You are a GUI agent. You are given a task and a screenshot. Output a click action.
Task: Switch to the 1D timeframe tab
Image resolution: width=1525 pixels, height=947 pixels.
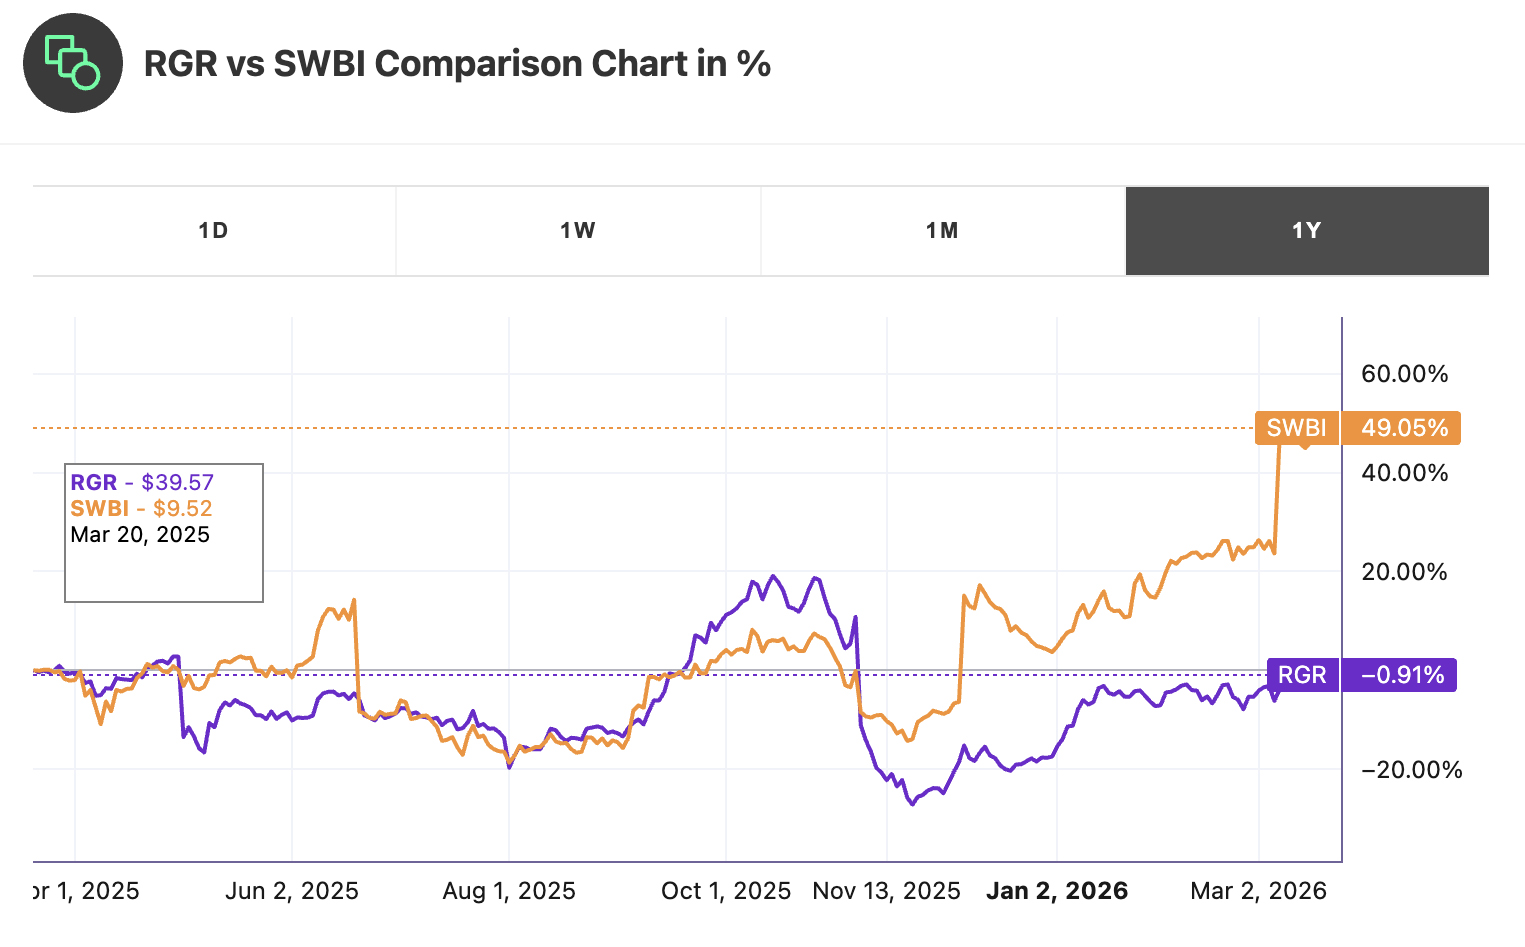pos(213,230)
